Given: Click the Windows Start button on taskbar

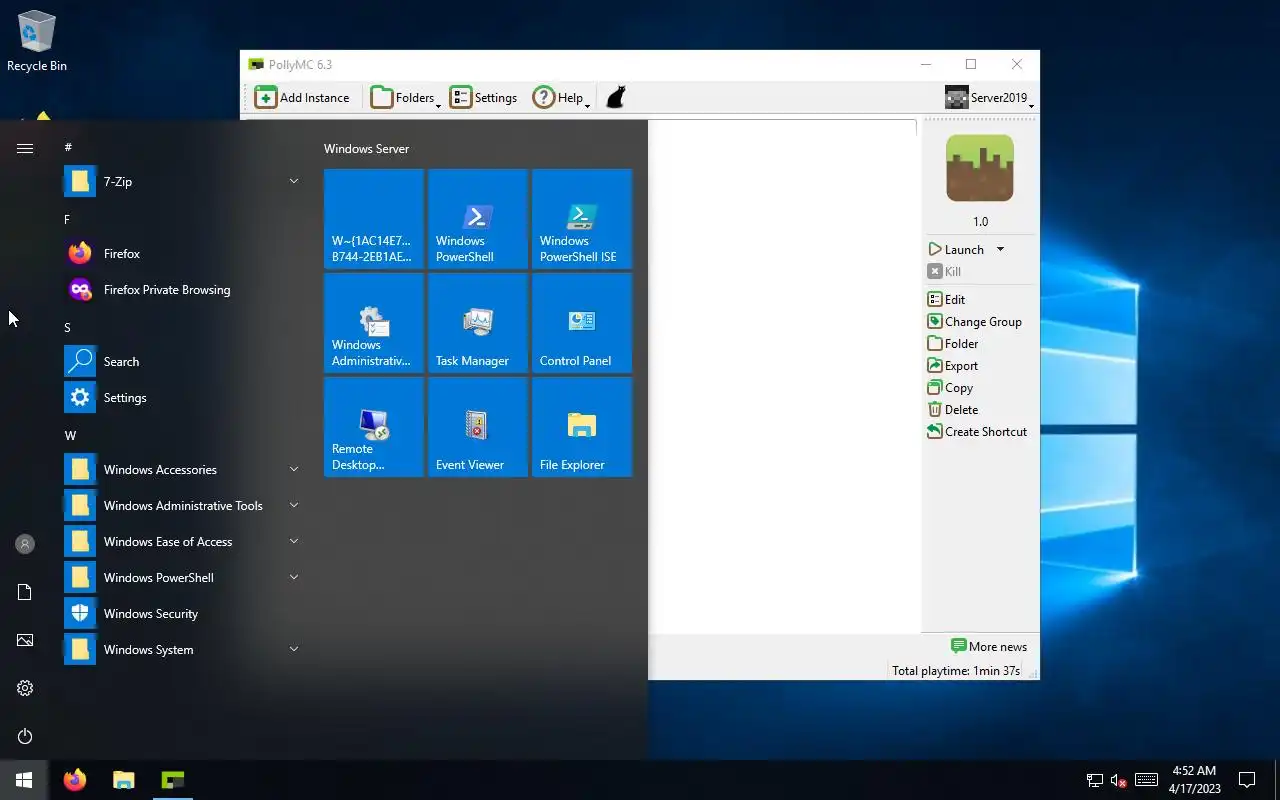Looking at the screenshot, I should (x=24, y=780).
